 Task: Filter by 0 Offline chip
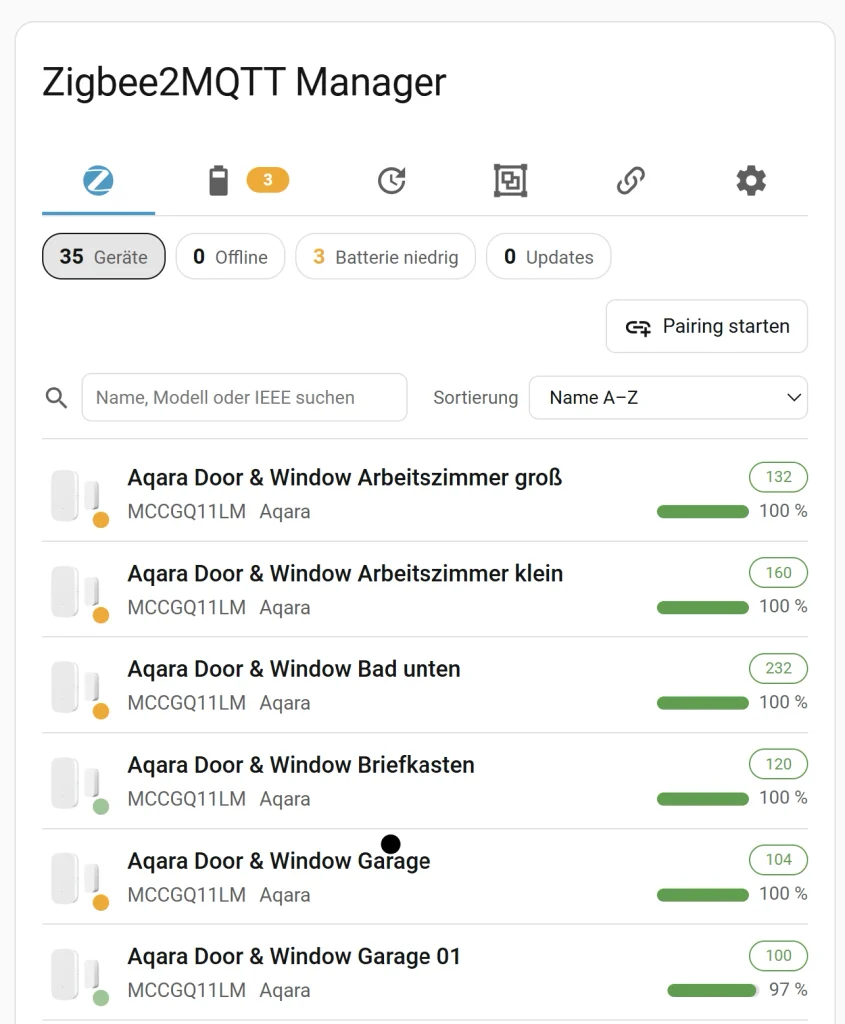pos(231,257)
